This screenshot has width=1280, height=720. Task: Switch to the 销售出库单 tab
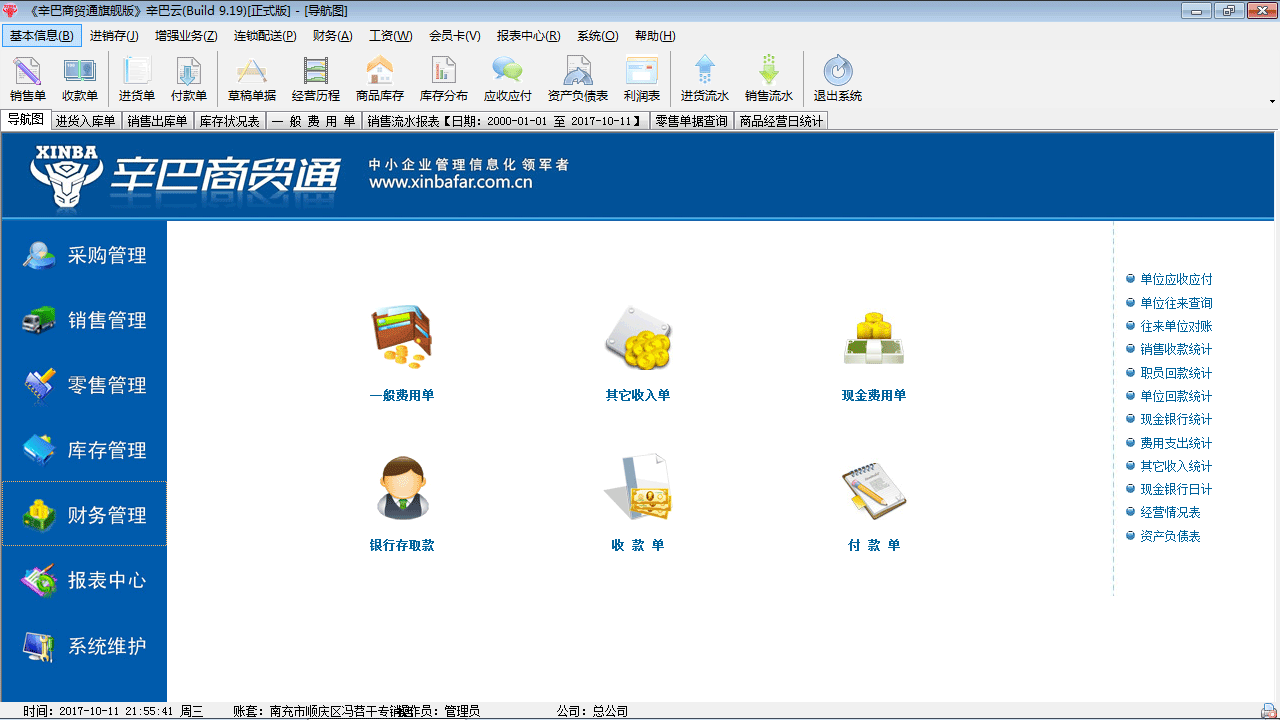click(157, 121)
